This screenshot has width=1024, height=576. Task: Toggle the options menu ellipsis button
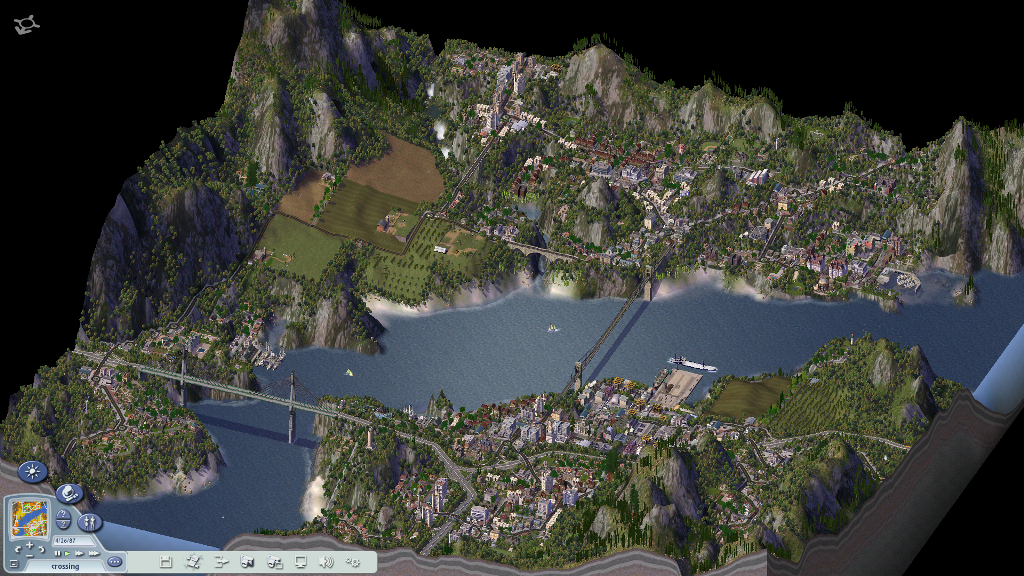point(115,562)
